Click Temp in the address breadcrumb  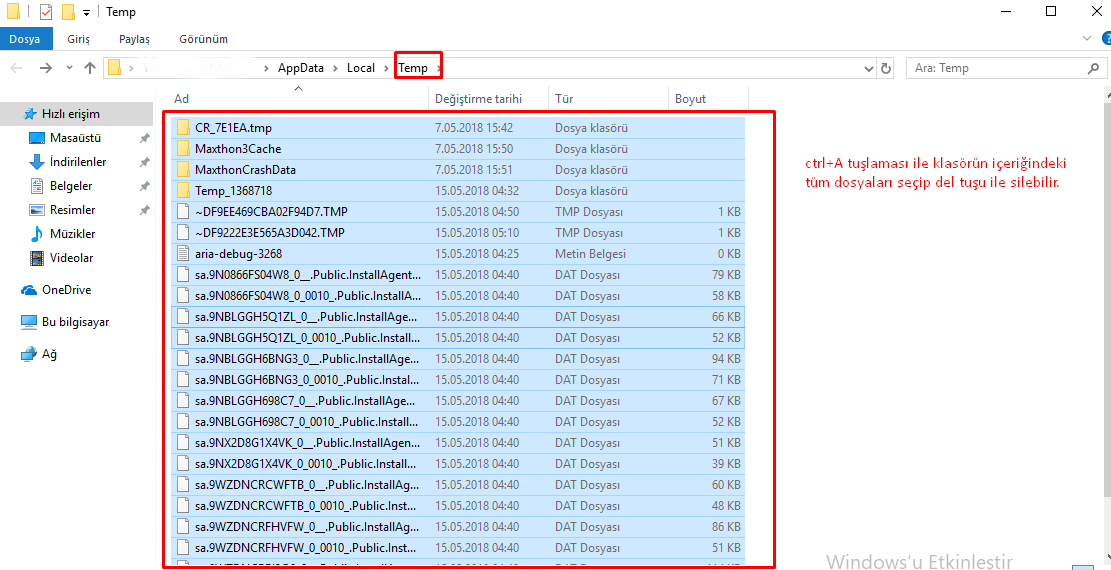coord(413,68)
